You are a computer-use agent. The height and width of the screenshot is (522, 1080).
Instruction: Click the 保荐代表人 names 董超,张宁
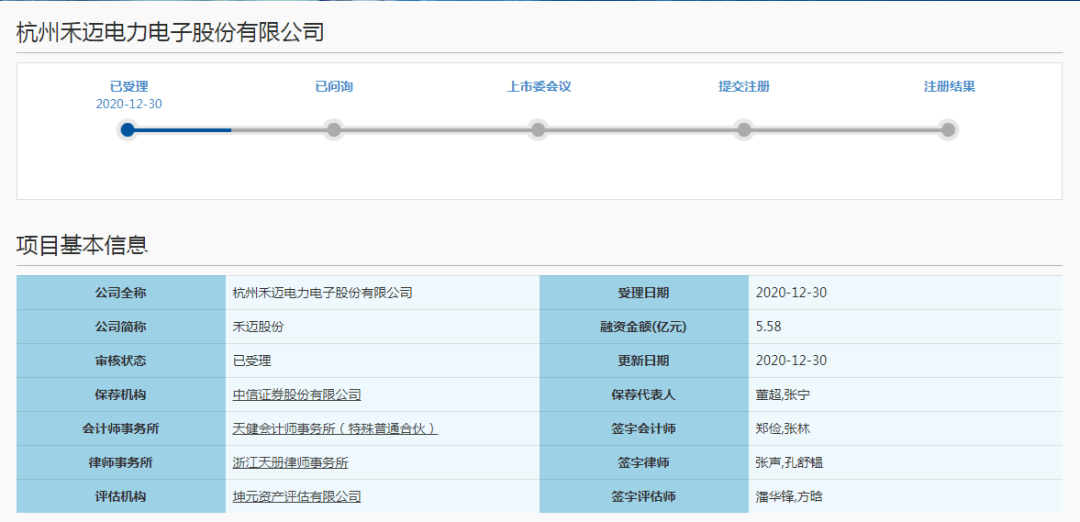click(x=783, y=395)
